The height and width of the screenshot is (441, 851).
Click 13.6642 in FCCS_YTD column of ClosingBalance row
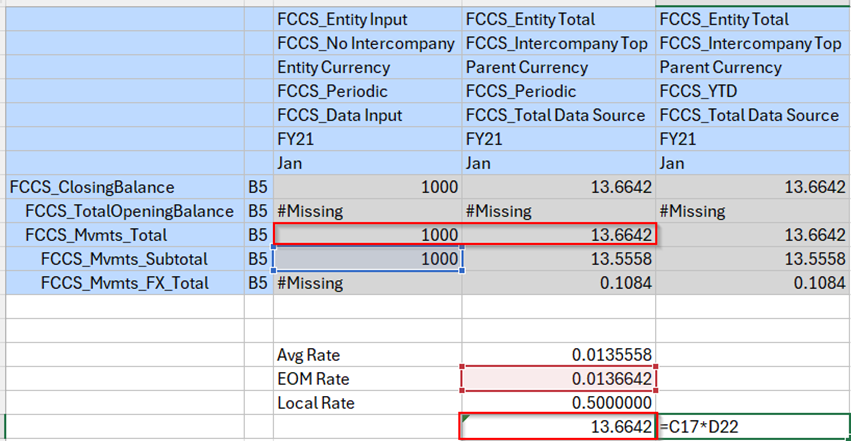[x=753, y=187]
